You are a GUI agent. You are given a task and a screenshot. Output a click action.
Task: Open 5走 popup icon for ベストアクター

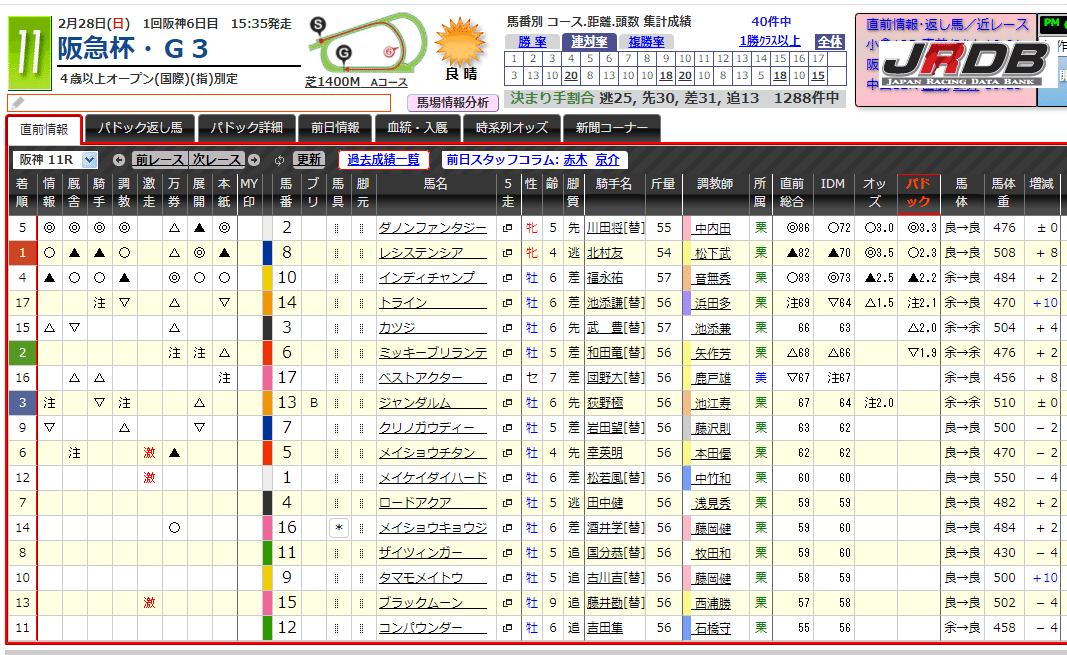point(507,378)
